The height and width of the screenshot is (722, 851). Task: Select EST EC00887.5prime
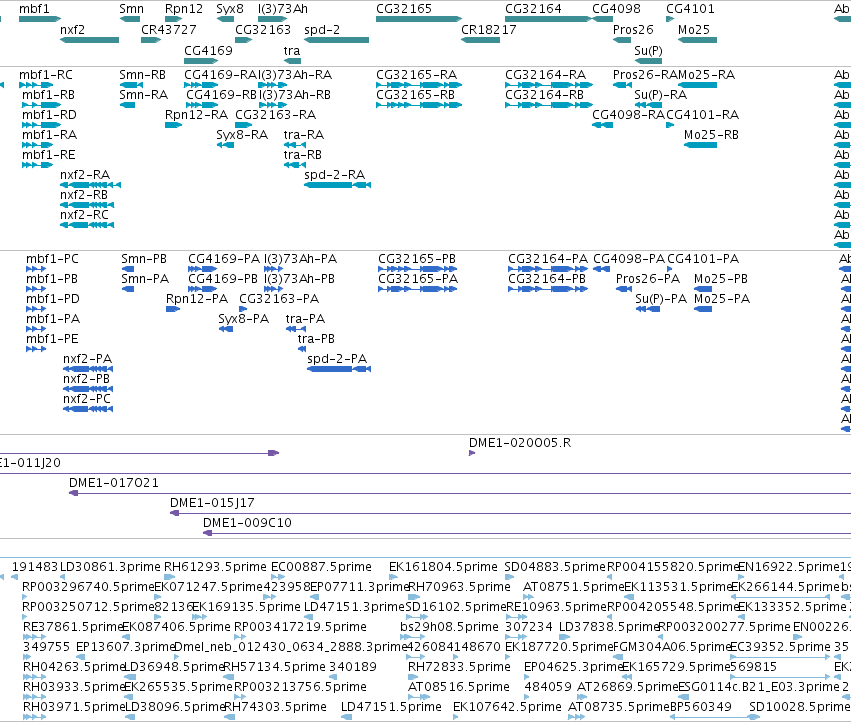click(x=321, y=567)
